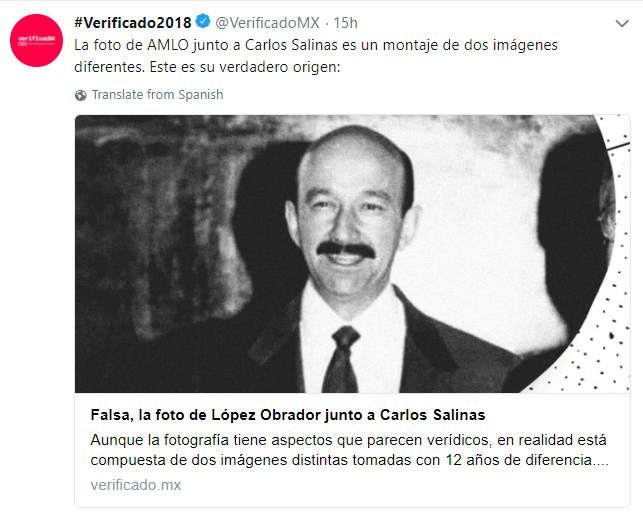Open the @VerificadoMX handle

[267, 23]
